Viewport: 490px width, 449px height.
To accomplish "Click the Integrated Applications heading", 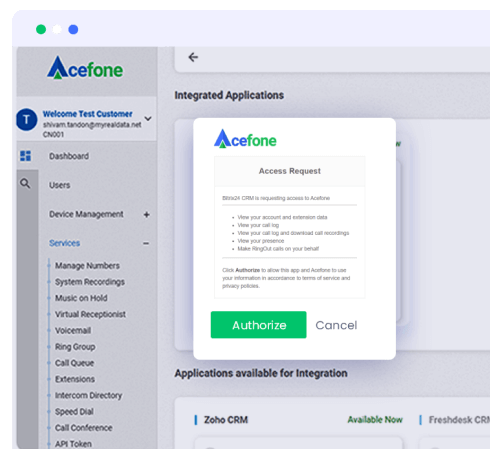I will pyautogui.click(x=229, y=95).
